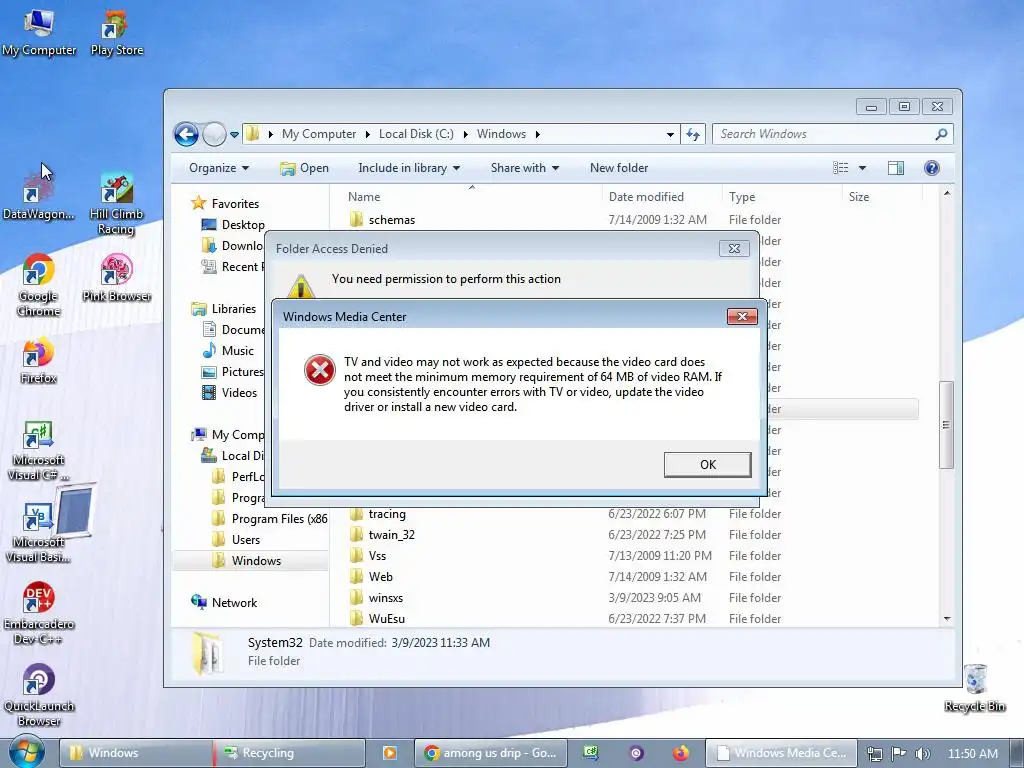This screenshot has height=768, width=1024.
Task: Close Folder Access Denied dialog
Action: click(734, 249)
